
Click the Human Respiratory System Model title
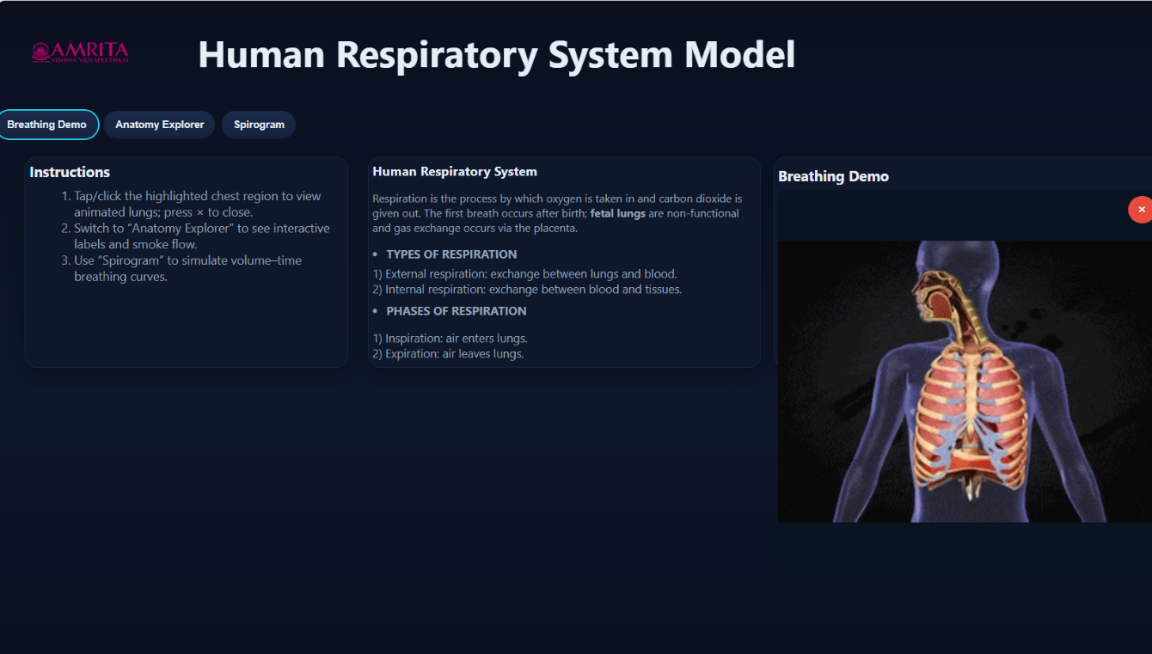click(x=496, y=54)
